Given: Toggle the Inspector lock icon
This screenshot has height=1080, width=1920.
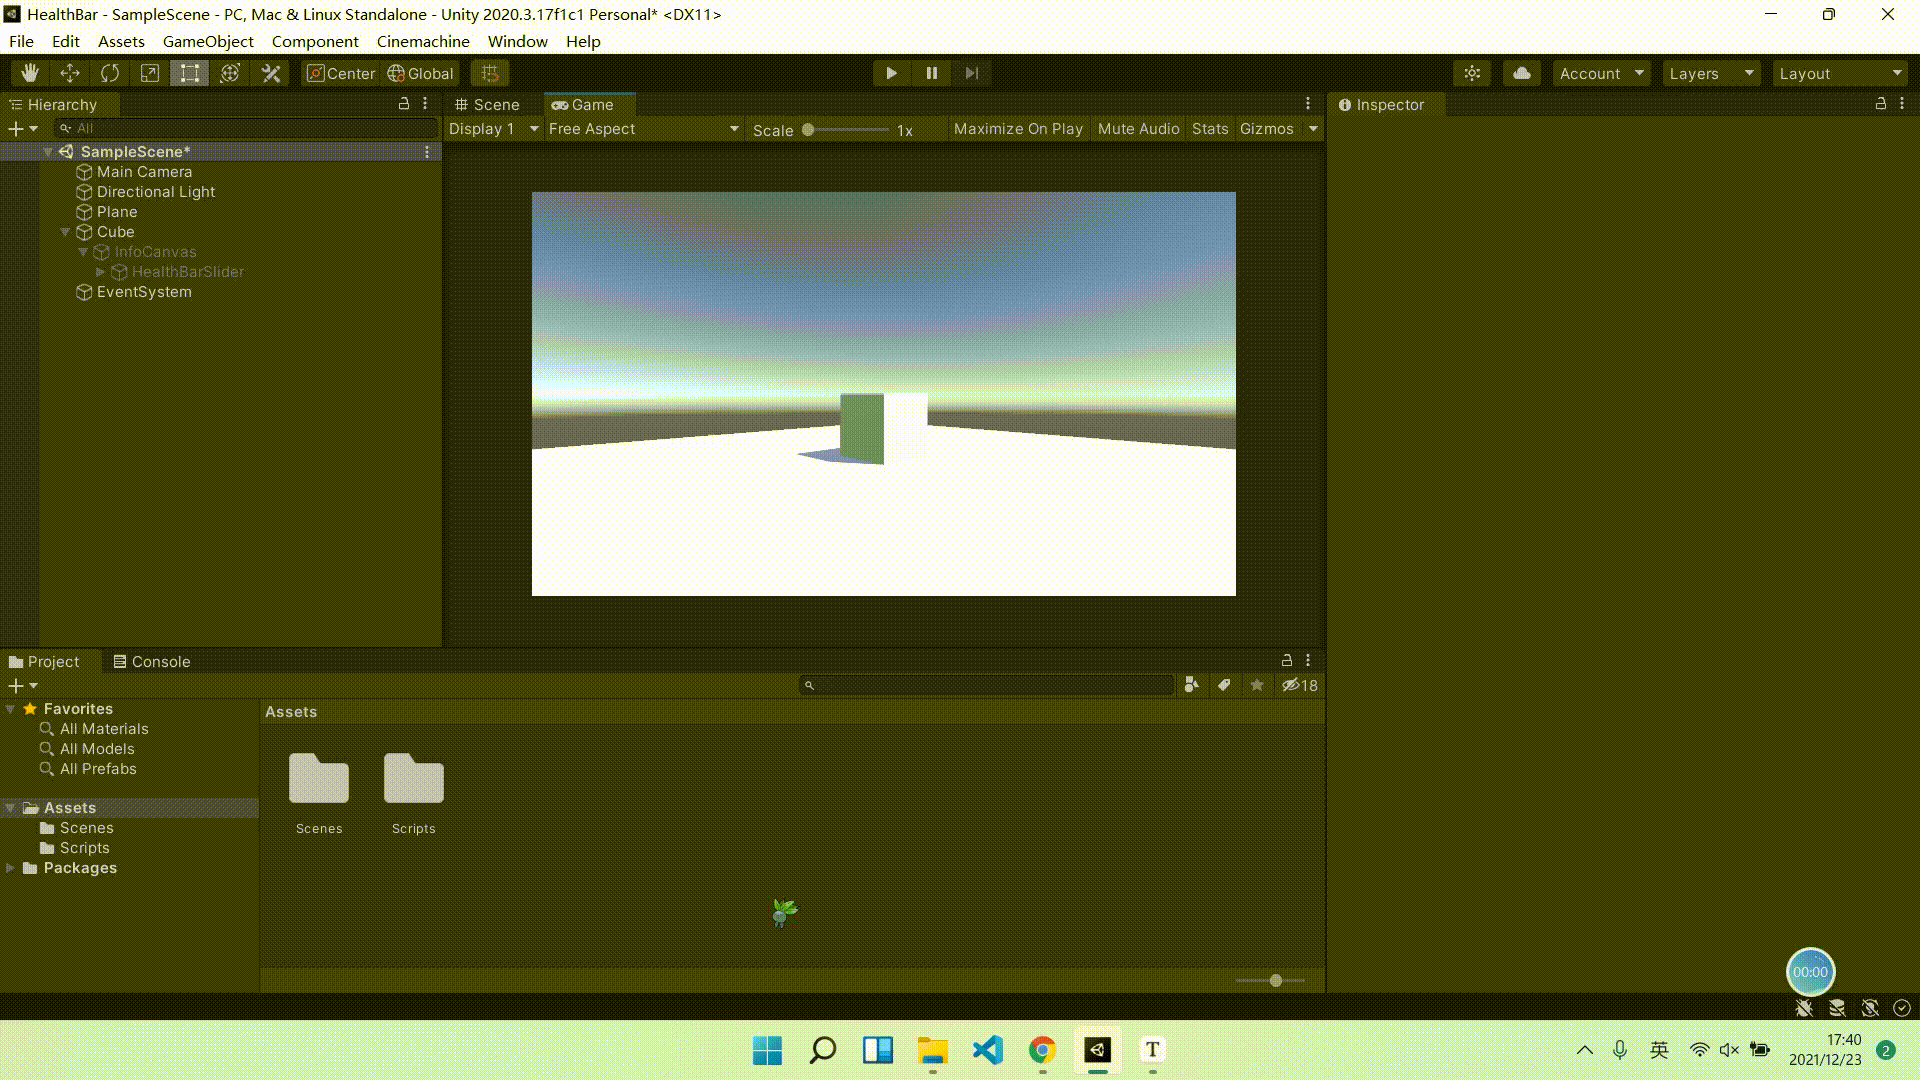Looking at the screenshot, I should [1881, 104].
